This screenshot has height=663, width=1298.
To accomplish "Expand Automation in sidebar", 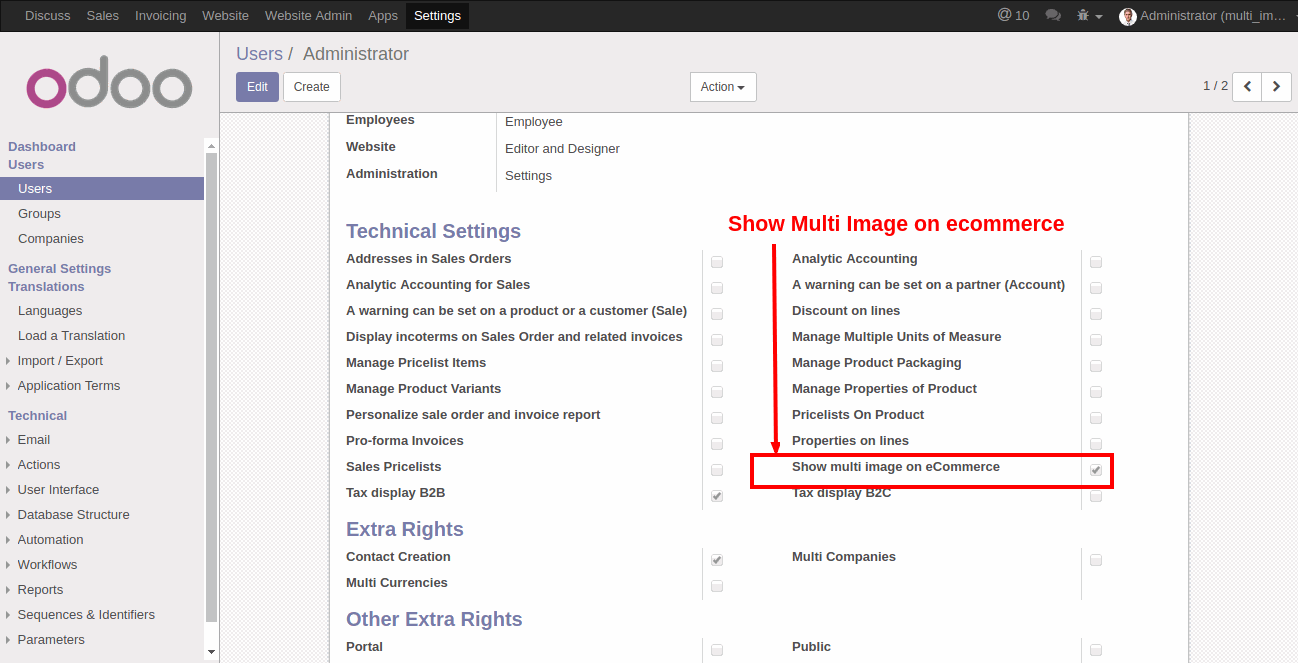I will [x=50, y=540].
